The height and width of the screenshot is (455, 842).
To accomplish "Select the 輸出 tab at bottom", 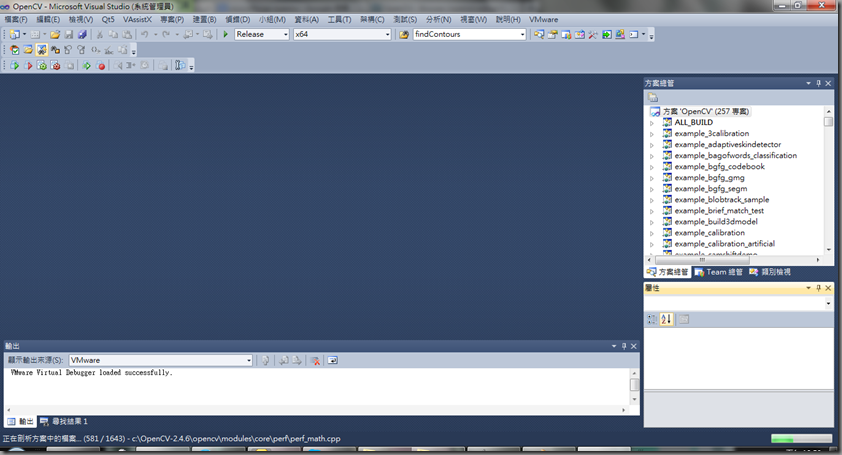I will [20, 422].
